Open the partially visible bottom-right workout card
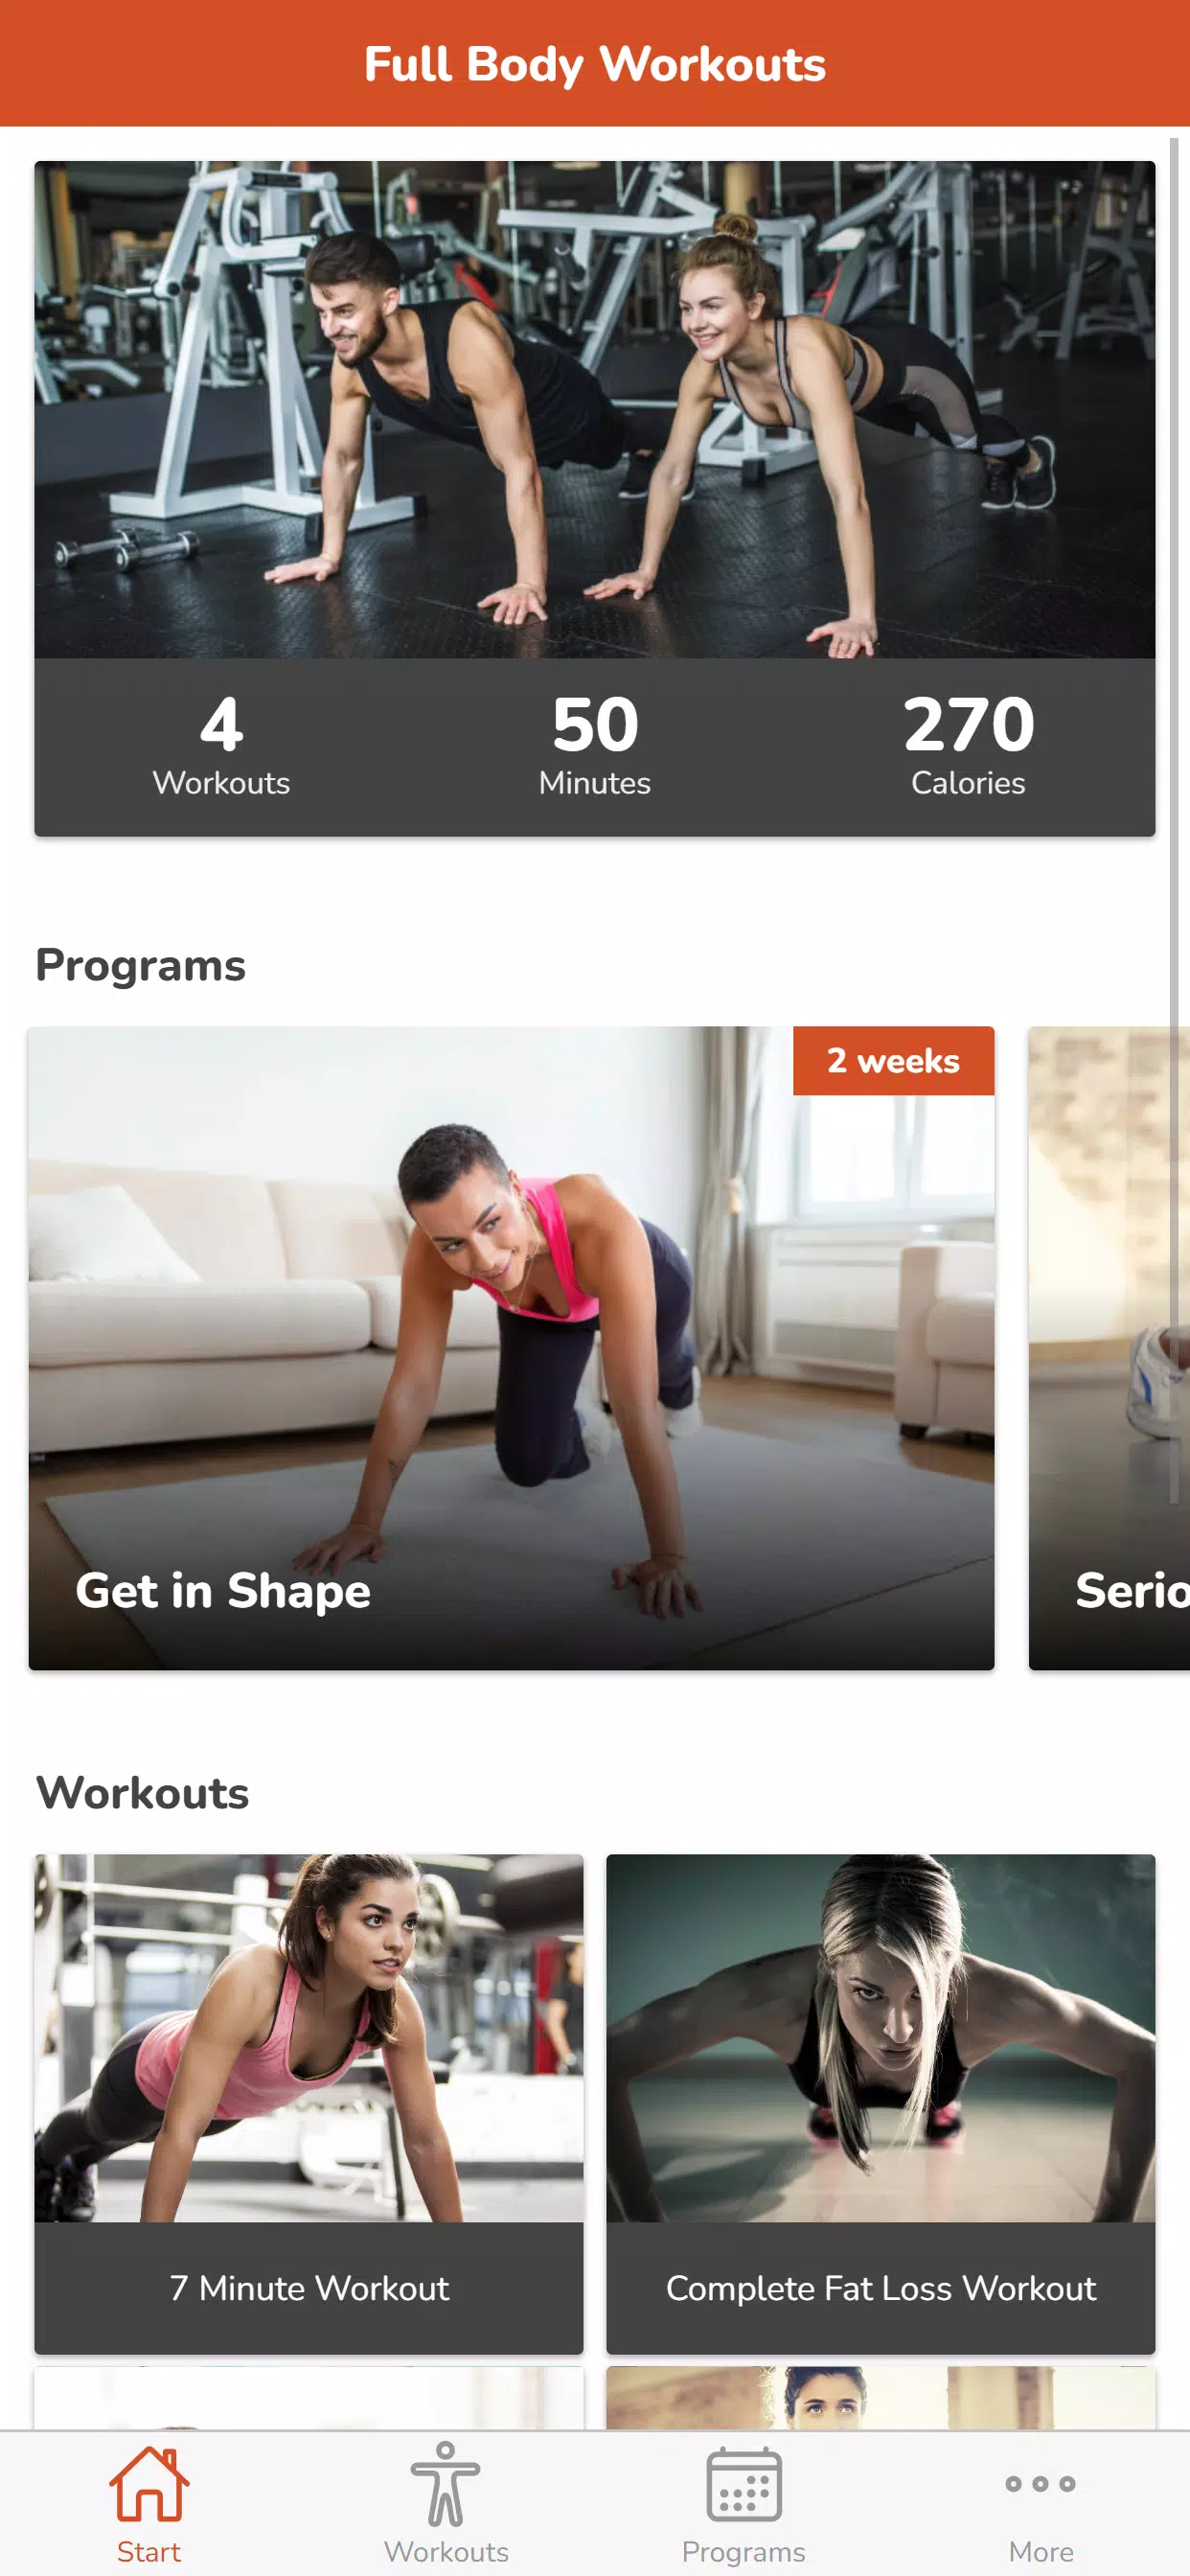Image resolution: width=1190 pixels, height=2576 pixels. point(880,2398)
